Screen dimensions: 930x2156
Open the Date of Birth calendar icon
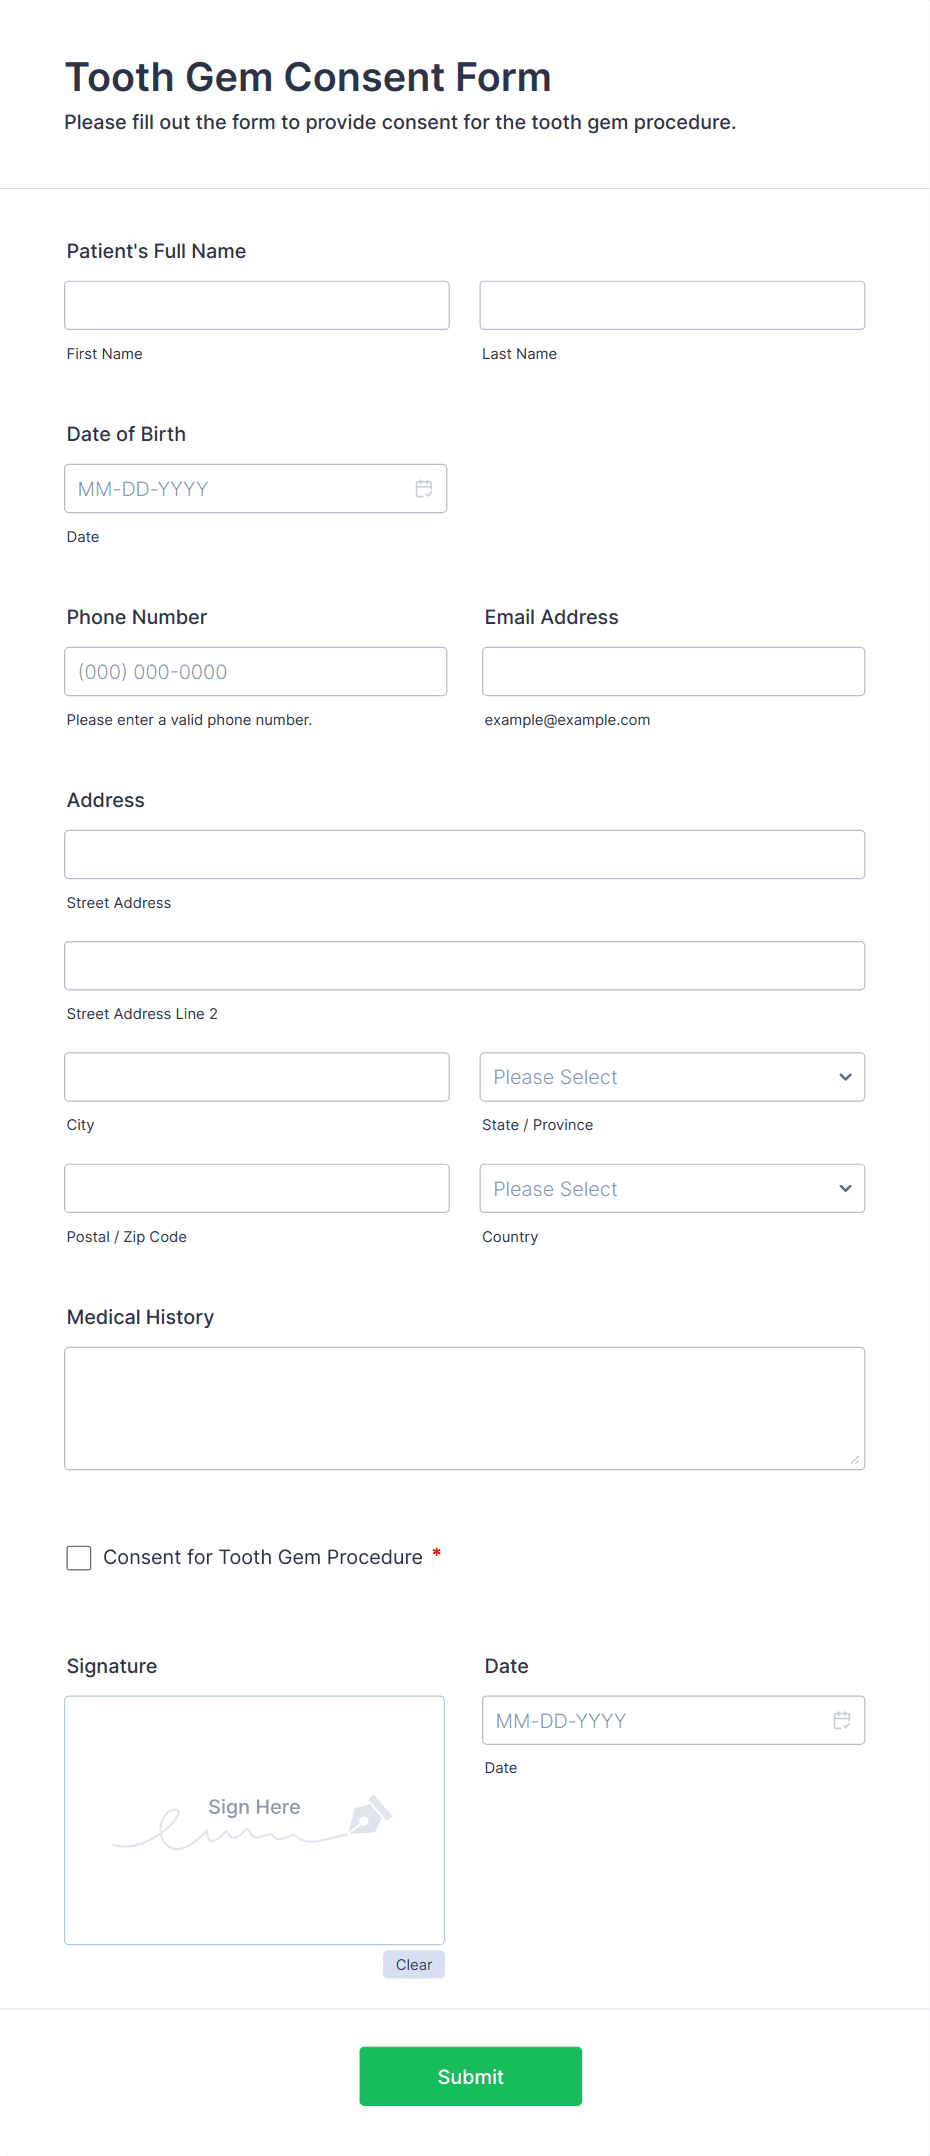(423, 488)
